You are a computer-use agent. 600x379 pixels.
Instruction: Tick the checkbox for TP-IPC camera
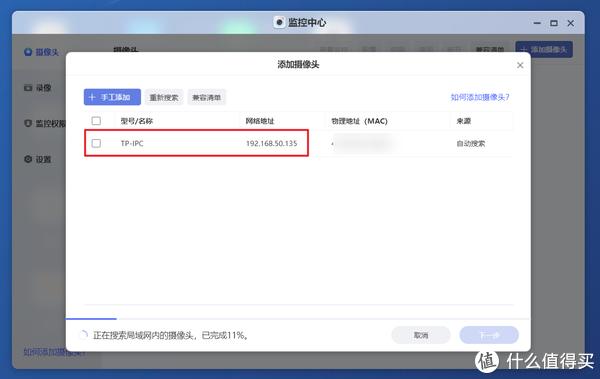[96, 143]
